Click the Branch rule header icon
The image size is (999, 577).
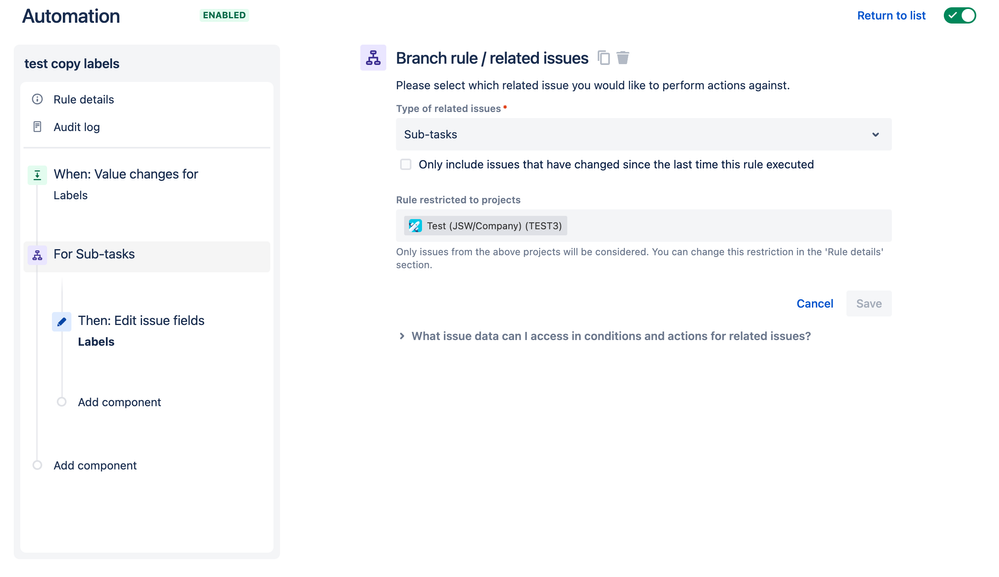[x=373, y=58]
